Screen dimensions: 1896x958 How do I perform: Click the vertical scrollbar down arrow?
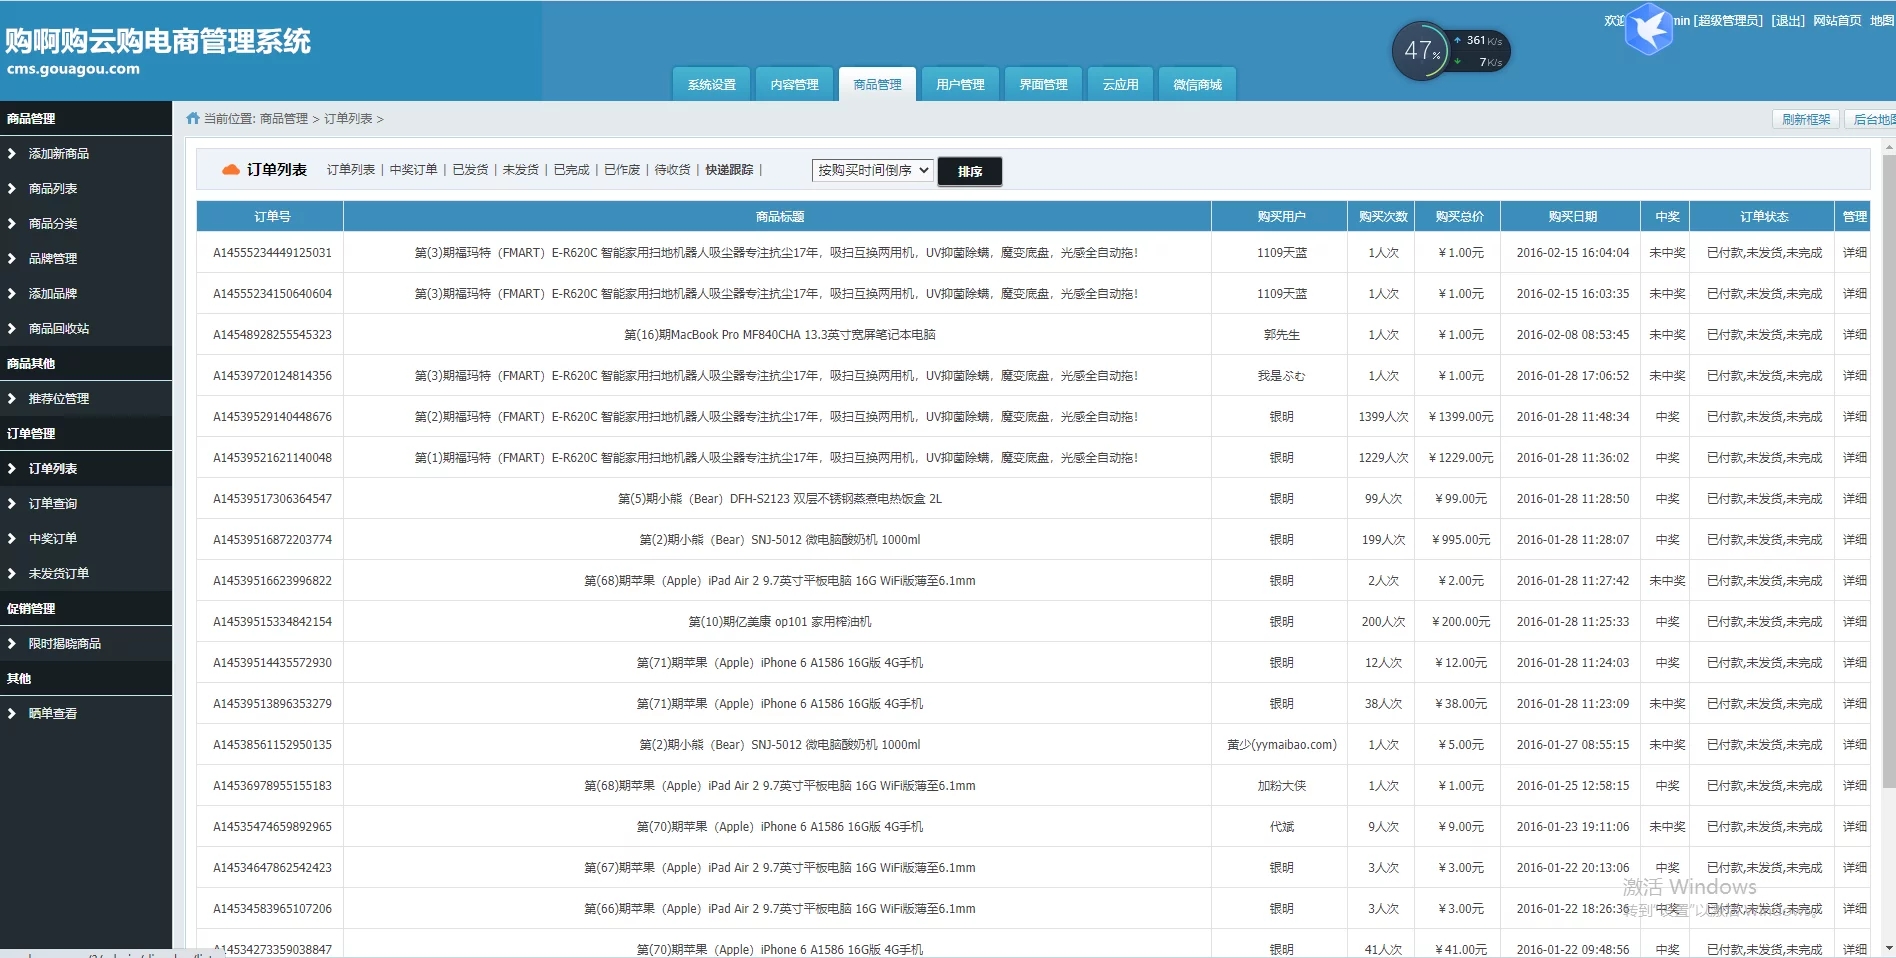[x=1888, y=947]
